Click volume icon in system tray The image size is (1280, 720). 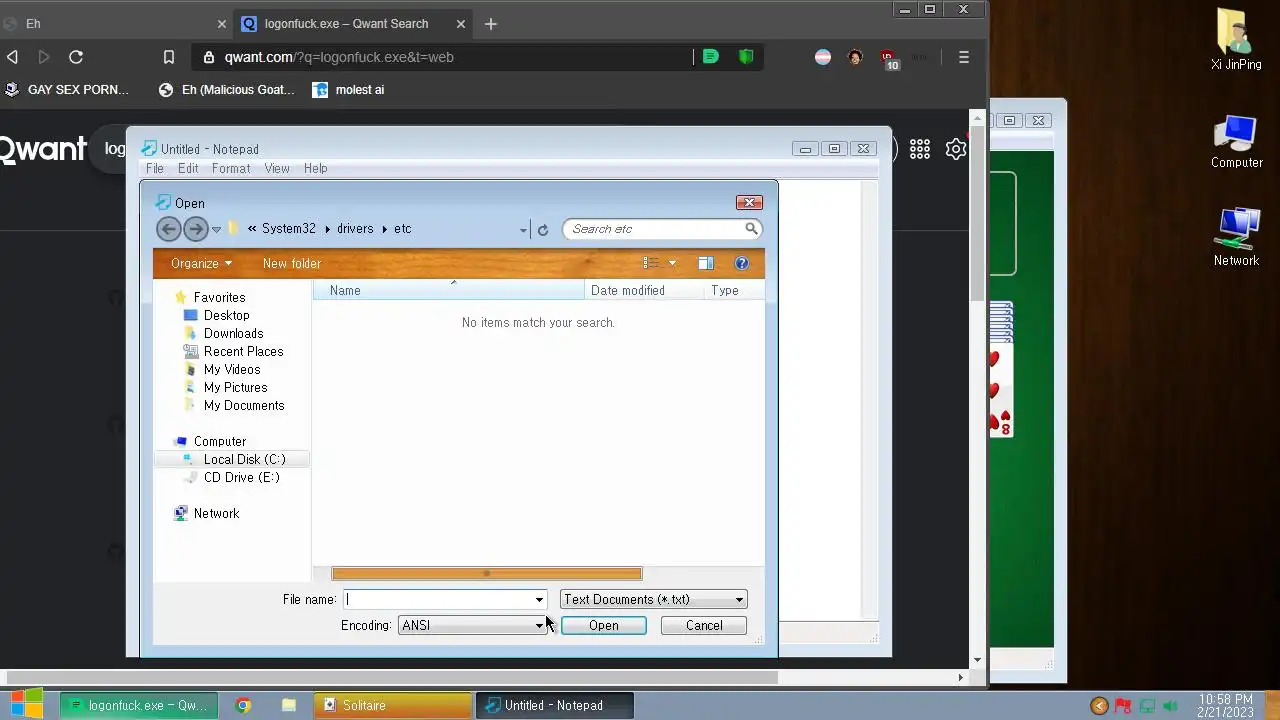[x=1172, y=706]
